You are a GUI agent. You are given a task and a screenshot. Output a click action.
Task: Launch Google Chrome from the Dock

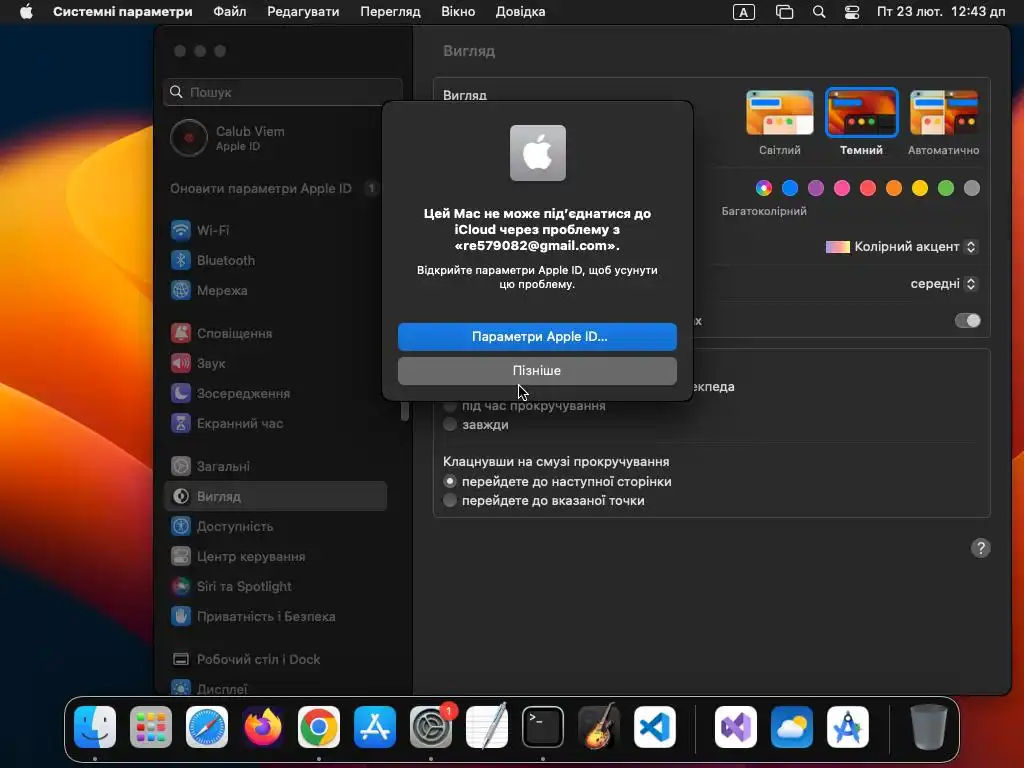[x=319, y=727]
